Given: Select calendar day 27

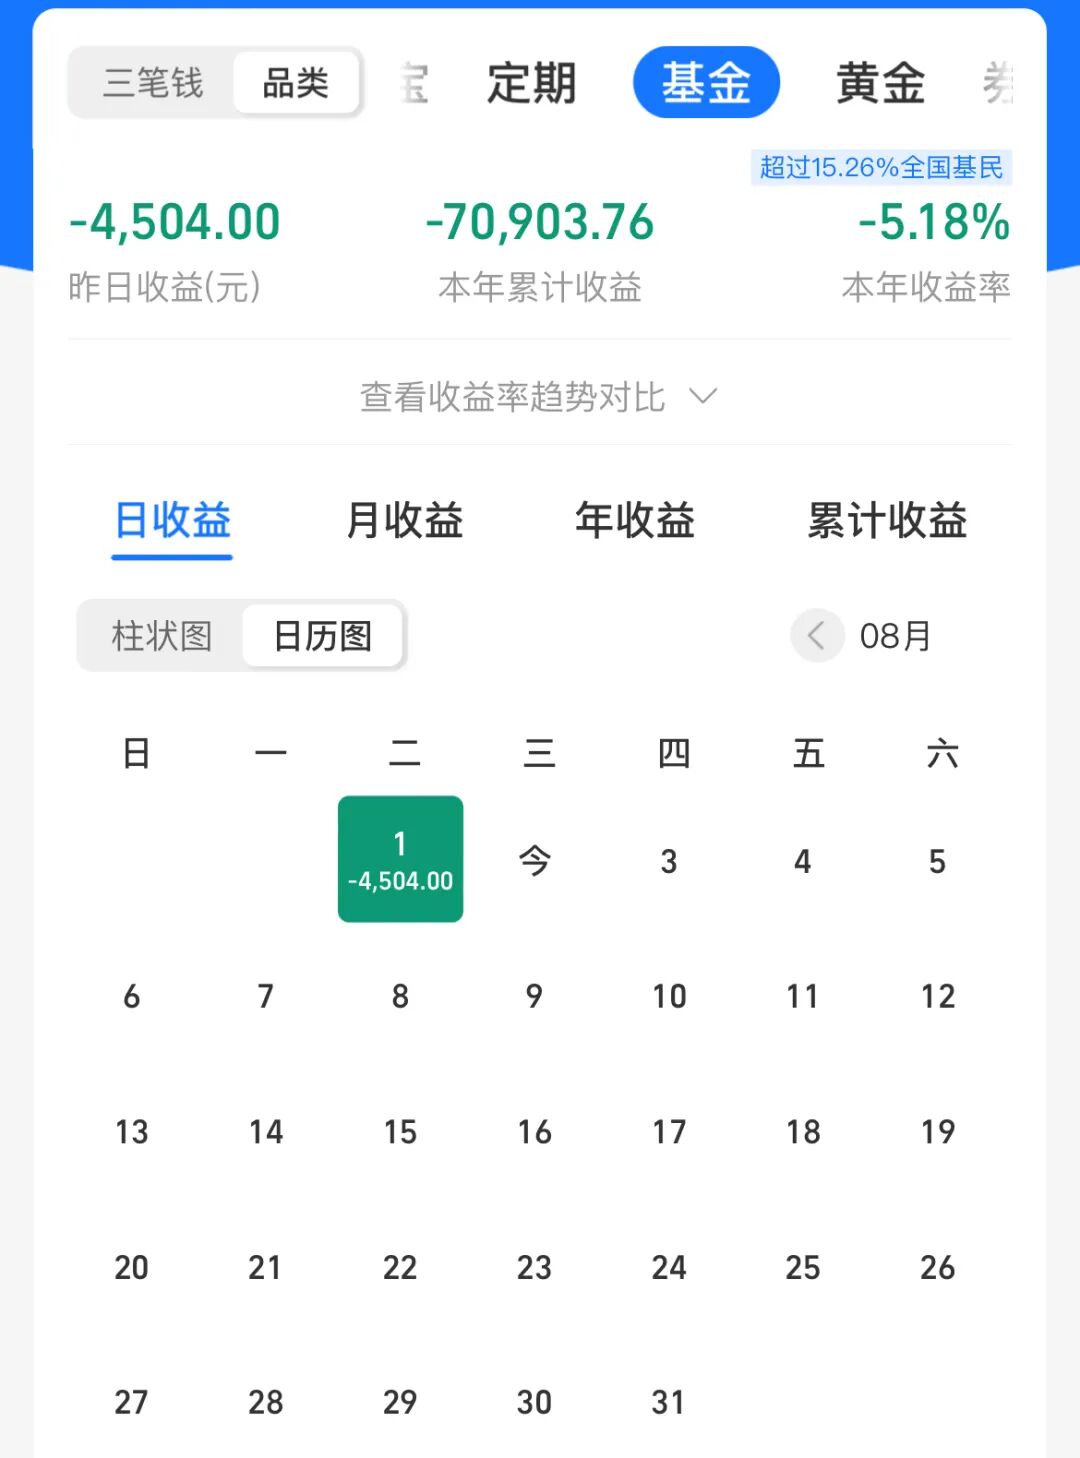Looking at the screenshot, I should tap(131, 1402).
